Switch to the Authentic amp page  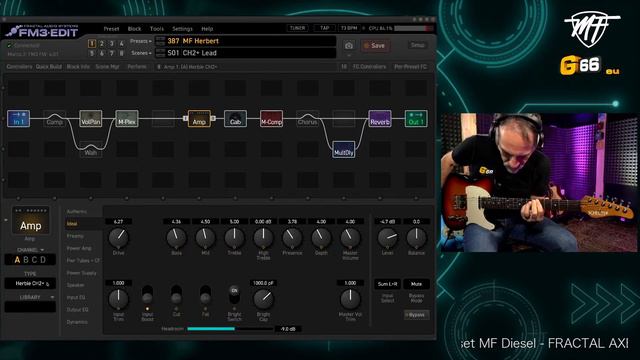tap(77, 211)
